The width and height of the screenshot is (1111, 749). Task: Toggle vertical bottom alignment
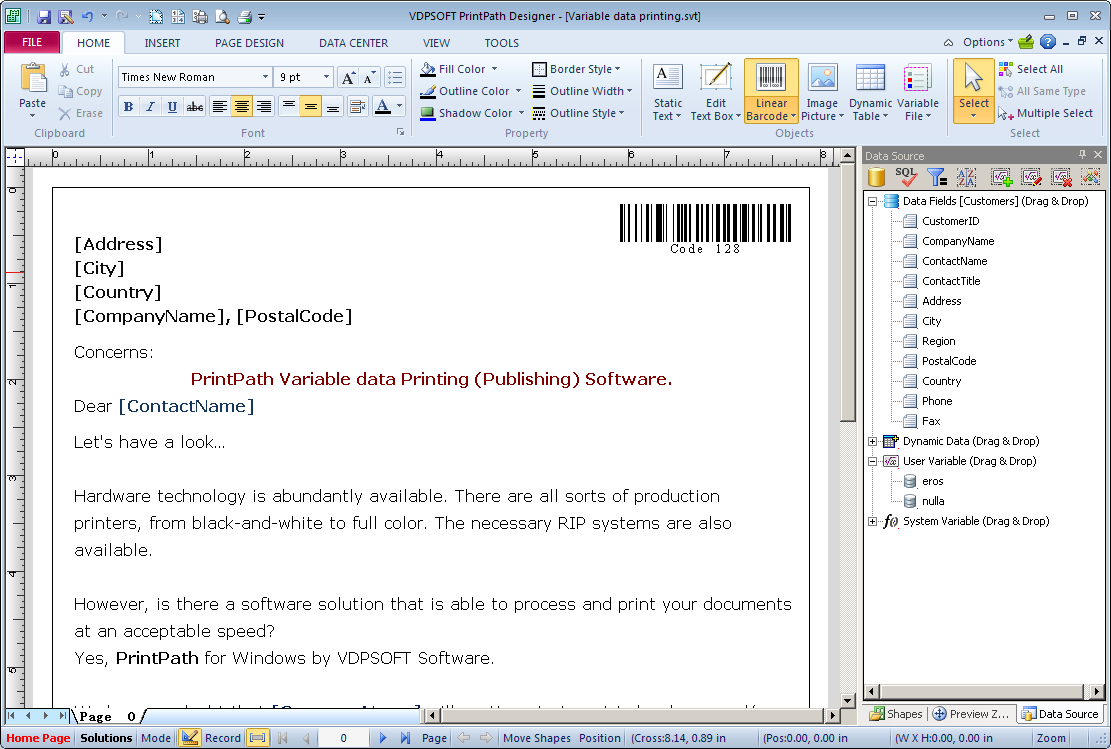[x=332, y=106]
